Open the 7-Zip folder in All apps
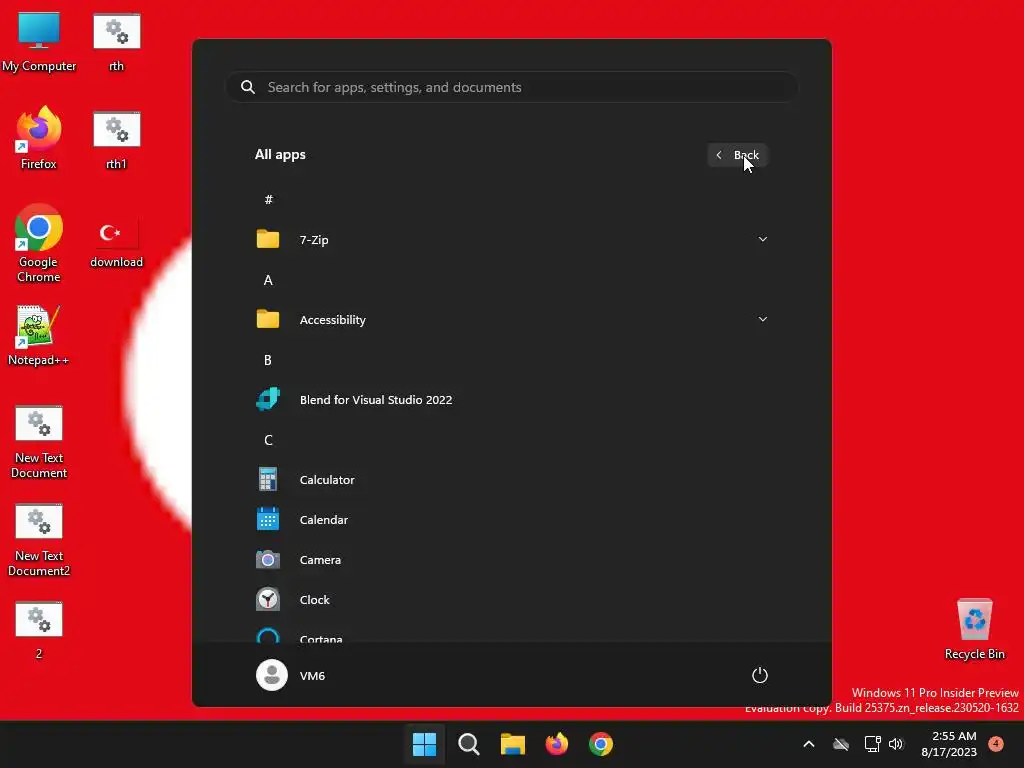 pos(511,240)
